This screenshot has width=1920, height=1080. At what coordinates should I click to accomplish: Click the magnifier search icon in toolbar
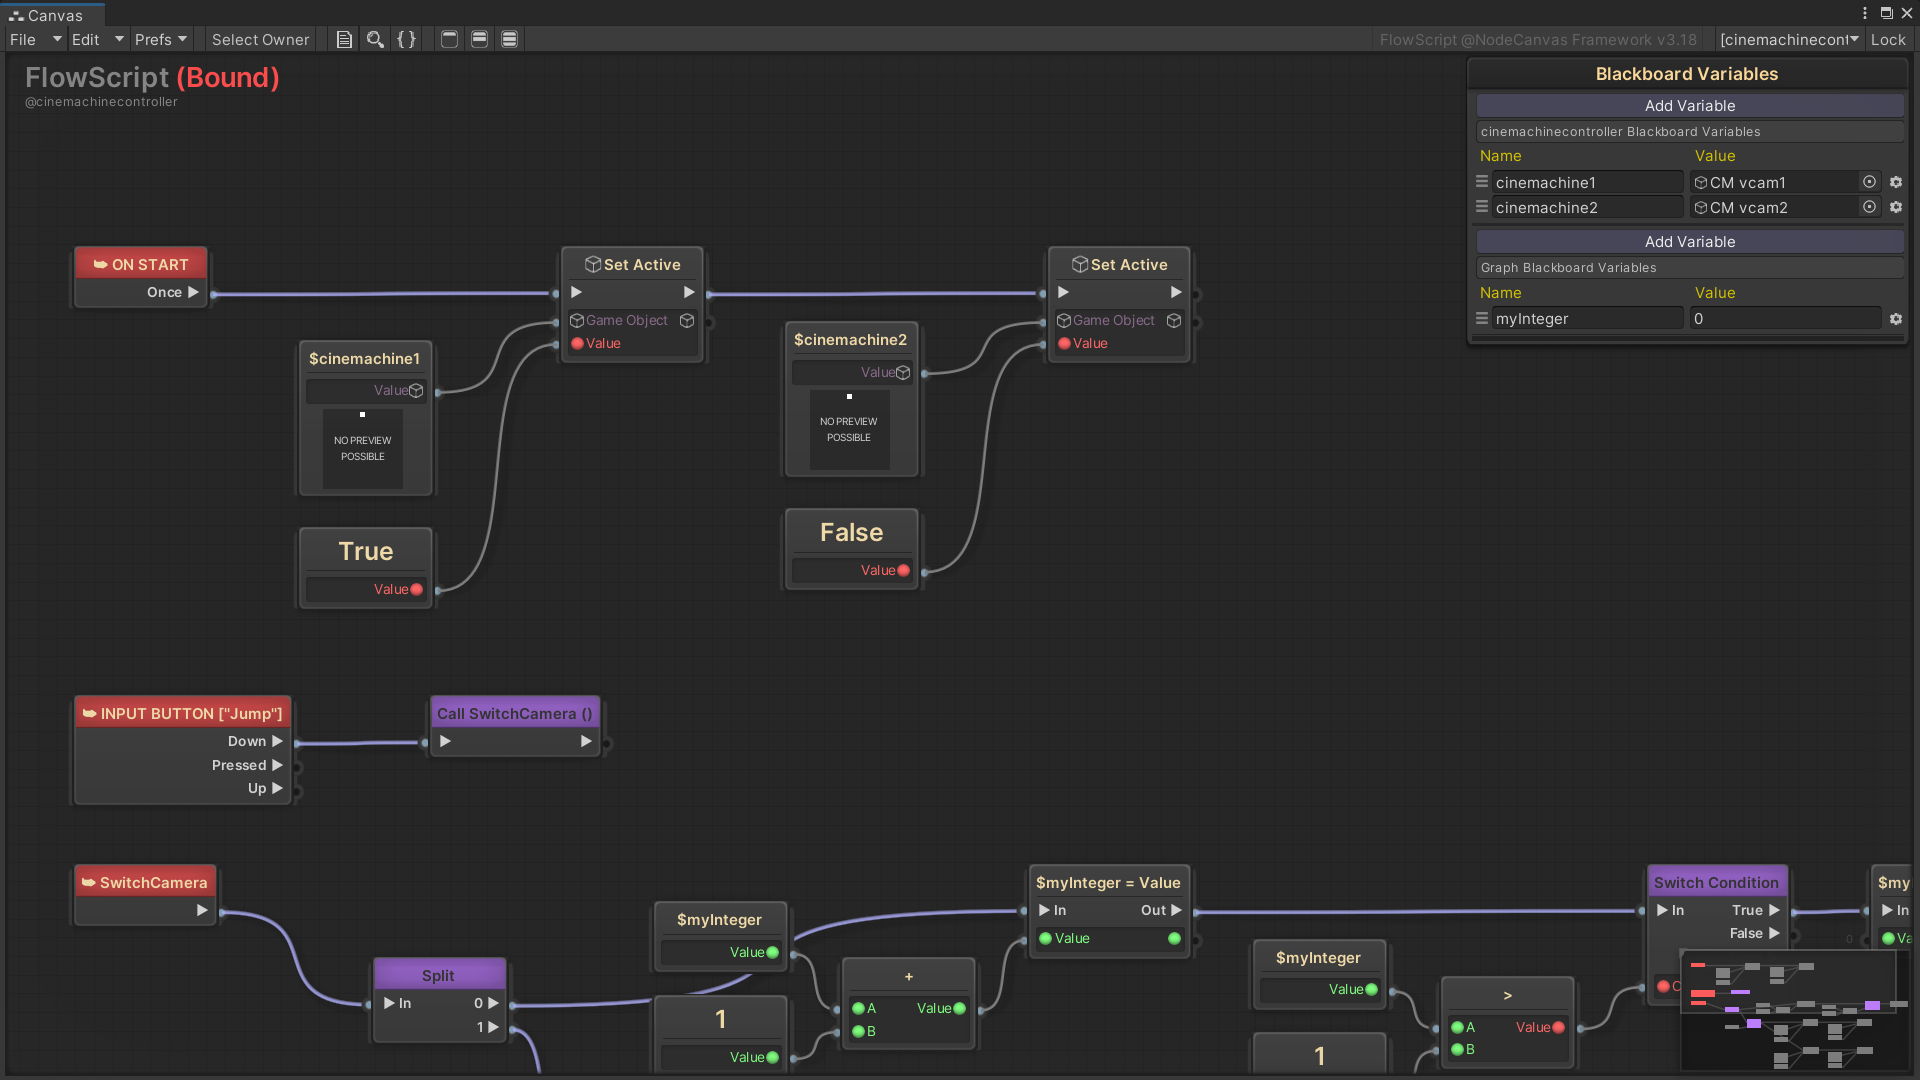click(x=375, y=39)
